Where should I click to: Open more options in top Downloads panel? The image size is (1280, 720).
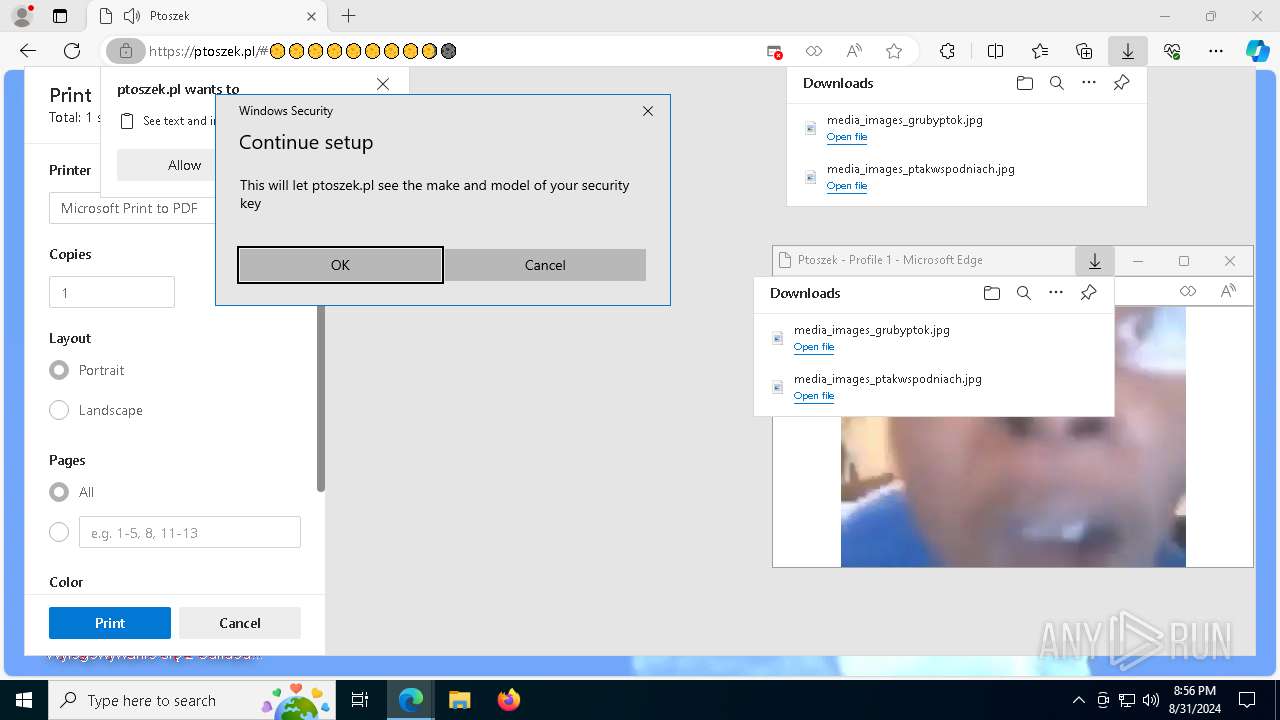(1089, 83)
